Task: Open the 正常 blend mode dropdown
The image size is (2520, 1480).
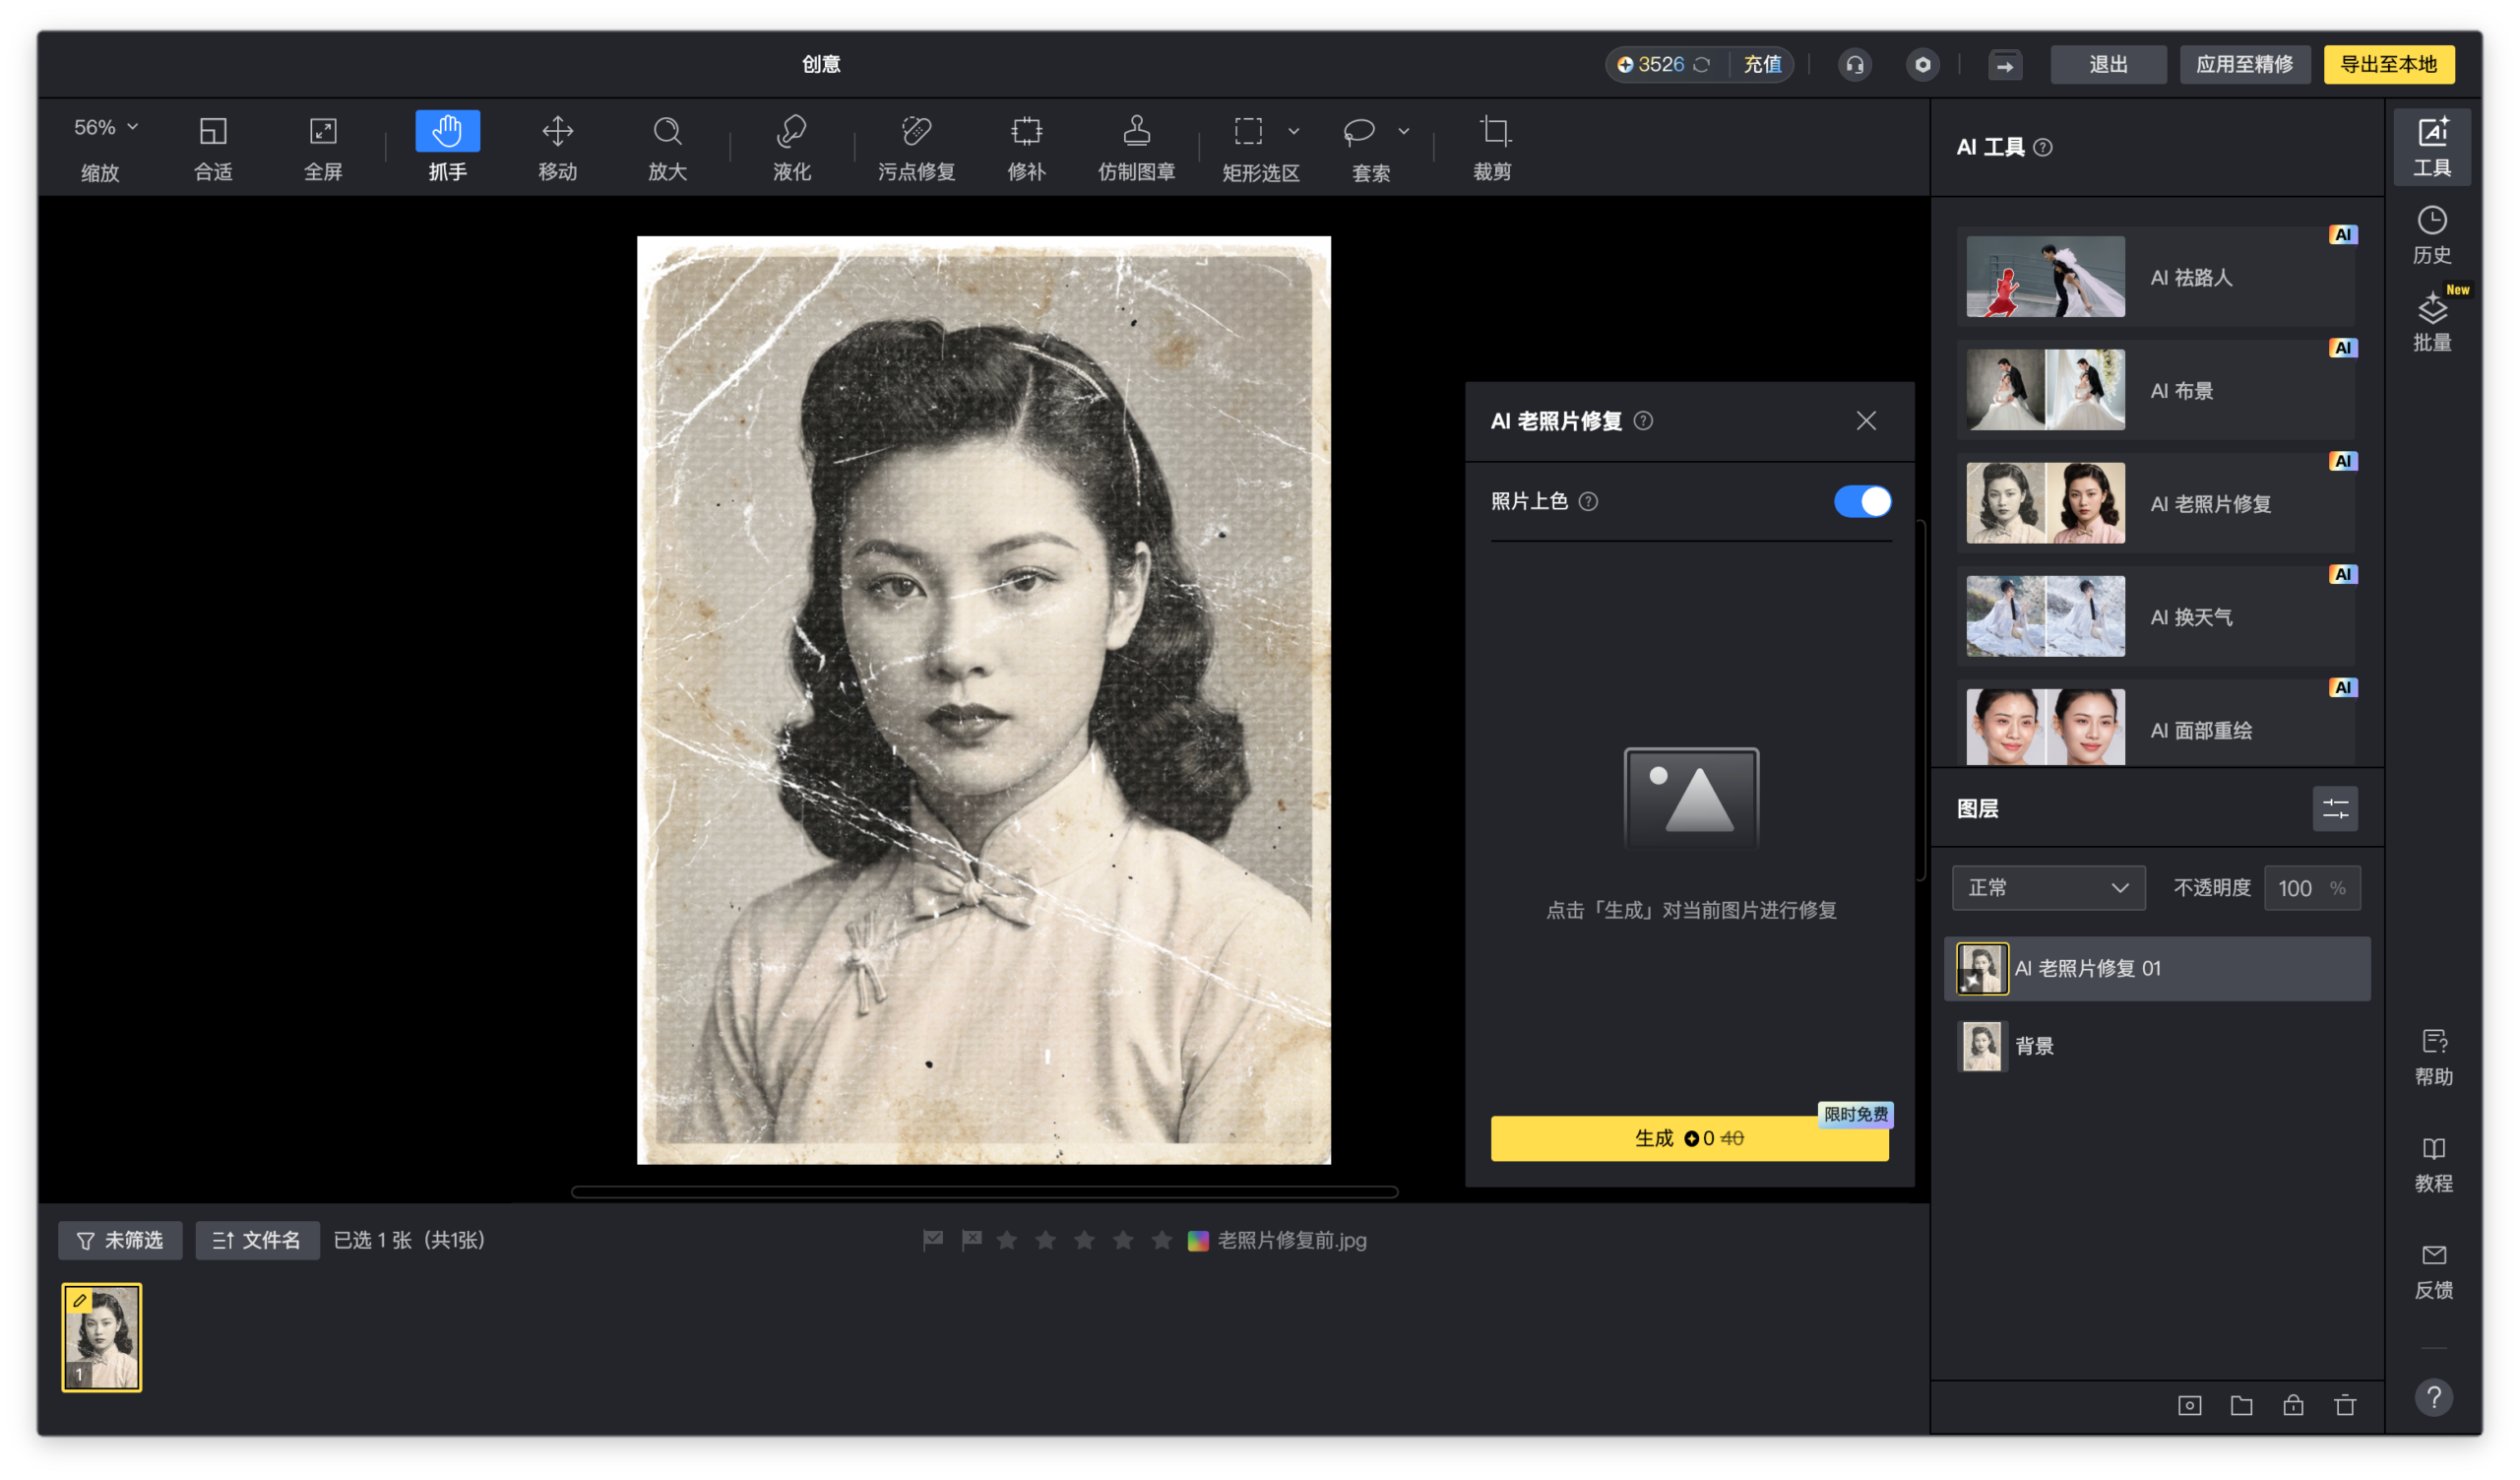Action: pos(2048,888)
